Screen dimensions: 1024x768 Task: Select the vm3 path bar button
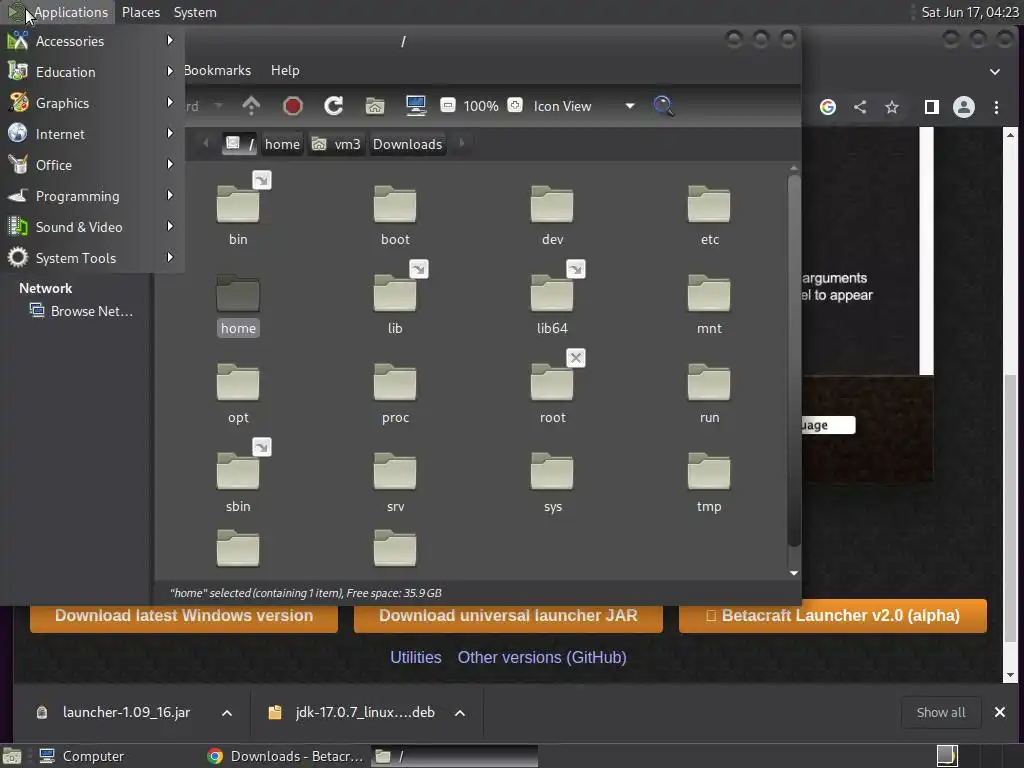click(336, 144)
